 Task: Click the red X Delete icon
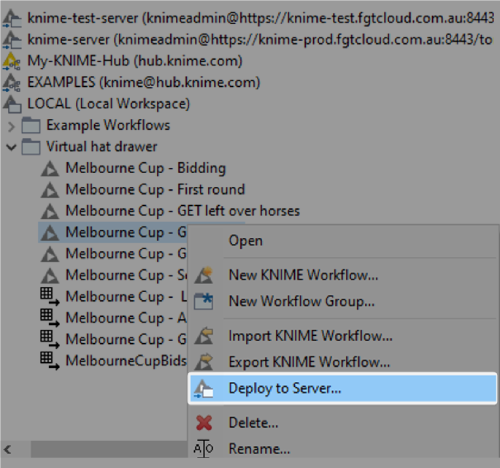(204, 423)
